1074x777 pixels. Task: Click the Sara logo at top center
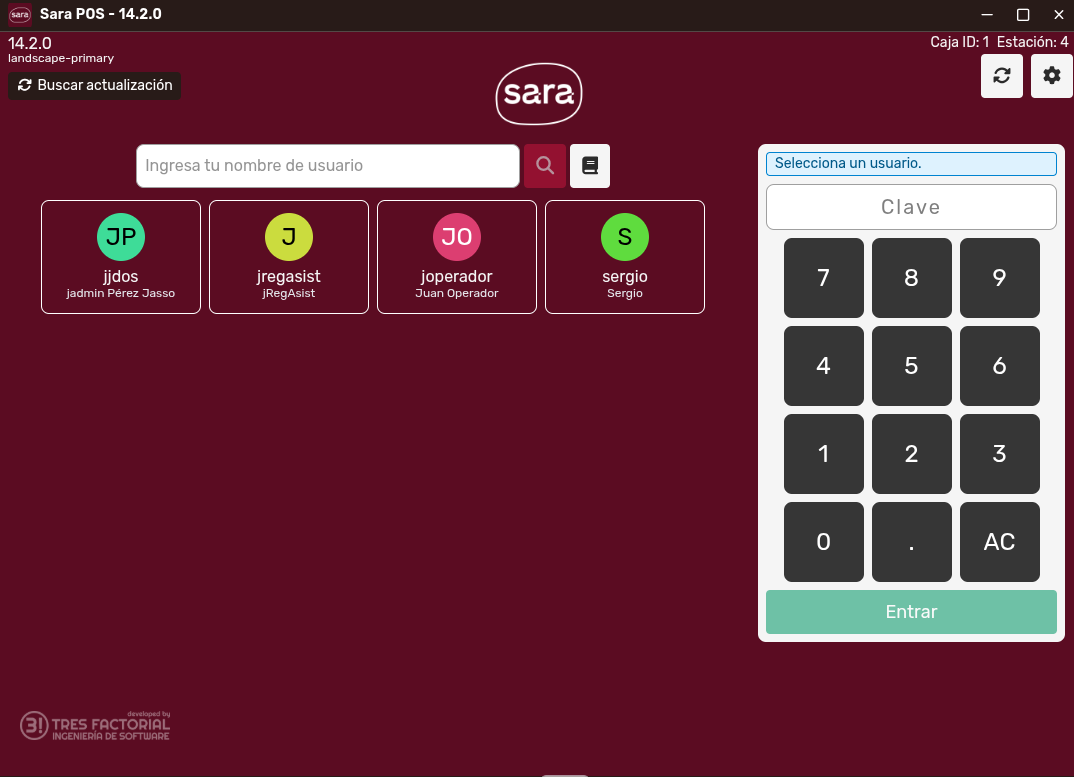[539, 94]
